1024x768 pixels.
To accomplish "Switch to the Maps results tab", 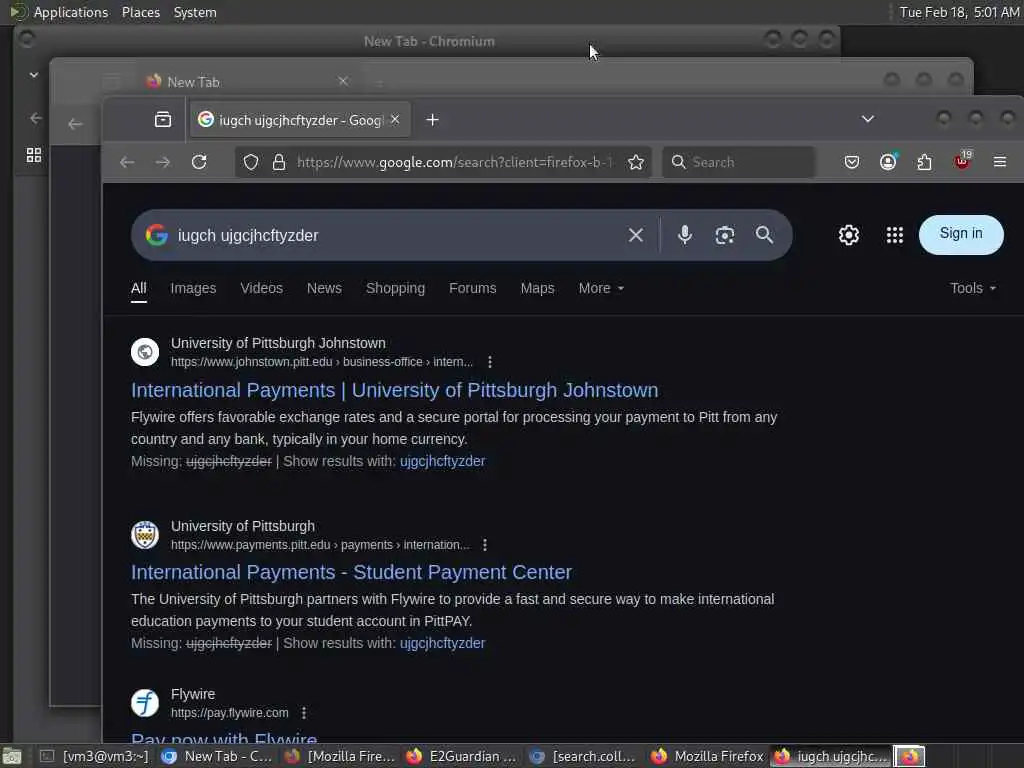I will coord(537,288).
